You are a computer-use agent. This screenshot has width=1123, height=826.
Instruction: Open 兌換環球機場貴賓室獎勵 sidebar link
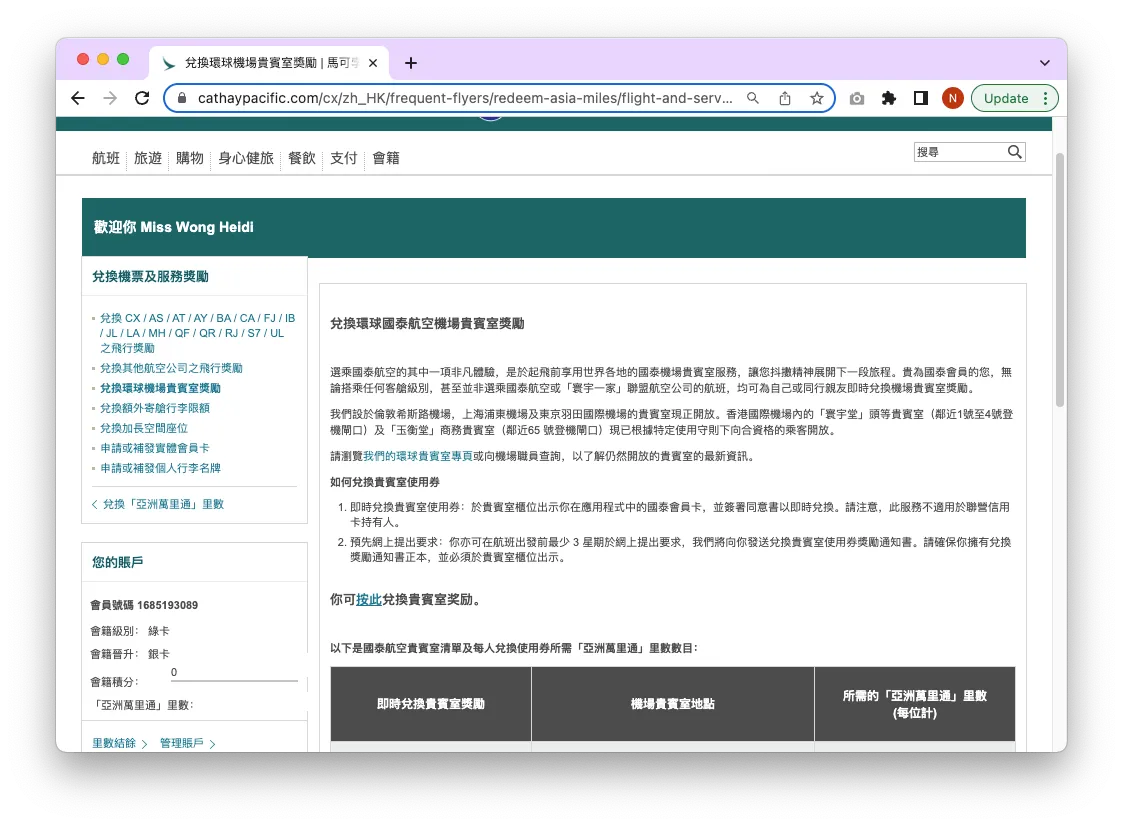pos(160,388)
